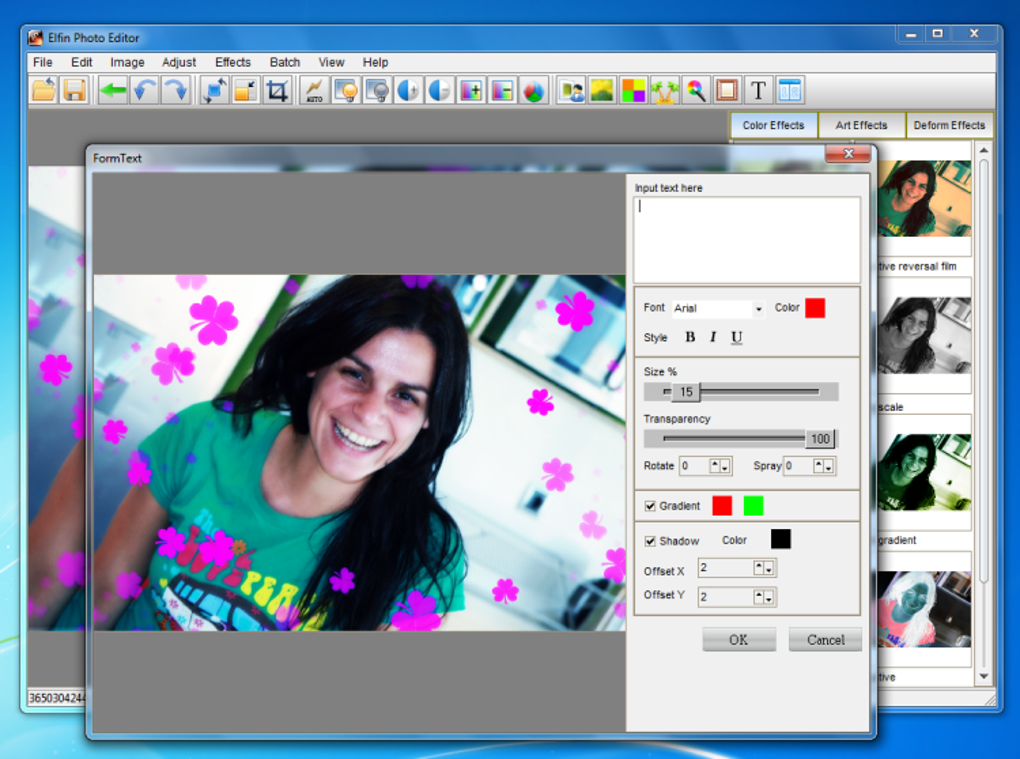Switch to the Art Effects tab
The height and width of the screenshot is (759, 1020).
click(861, 125)
